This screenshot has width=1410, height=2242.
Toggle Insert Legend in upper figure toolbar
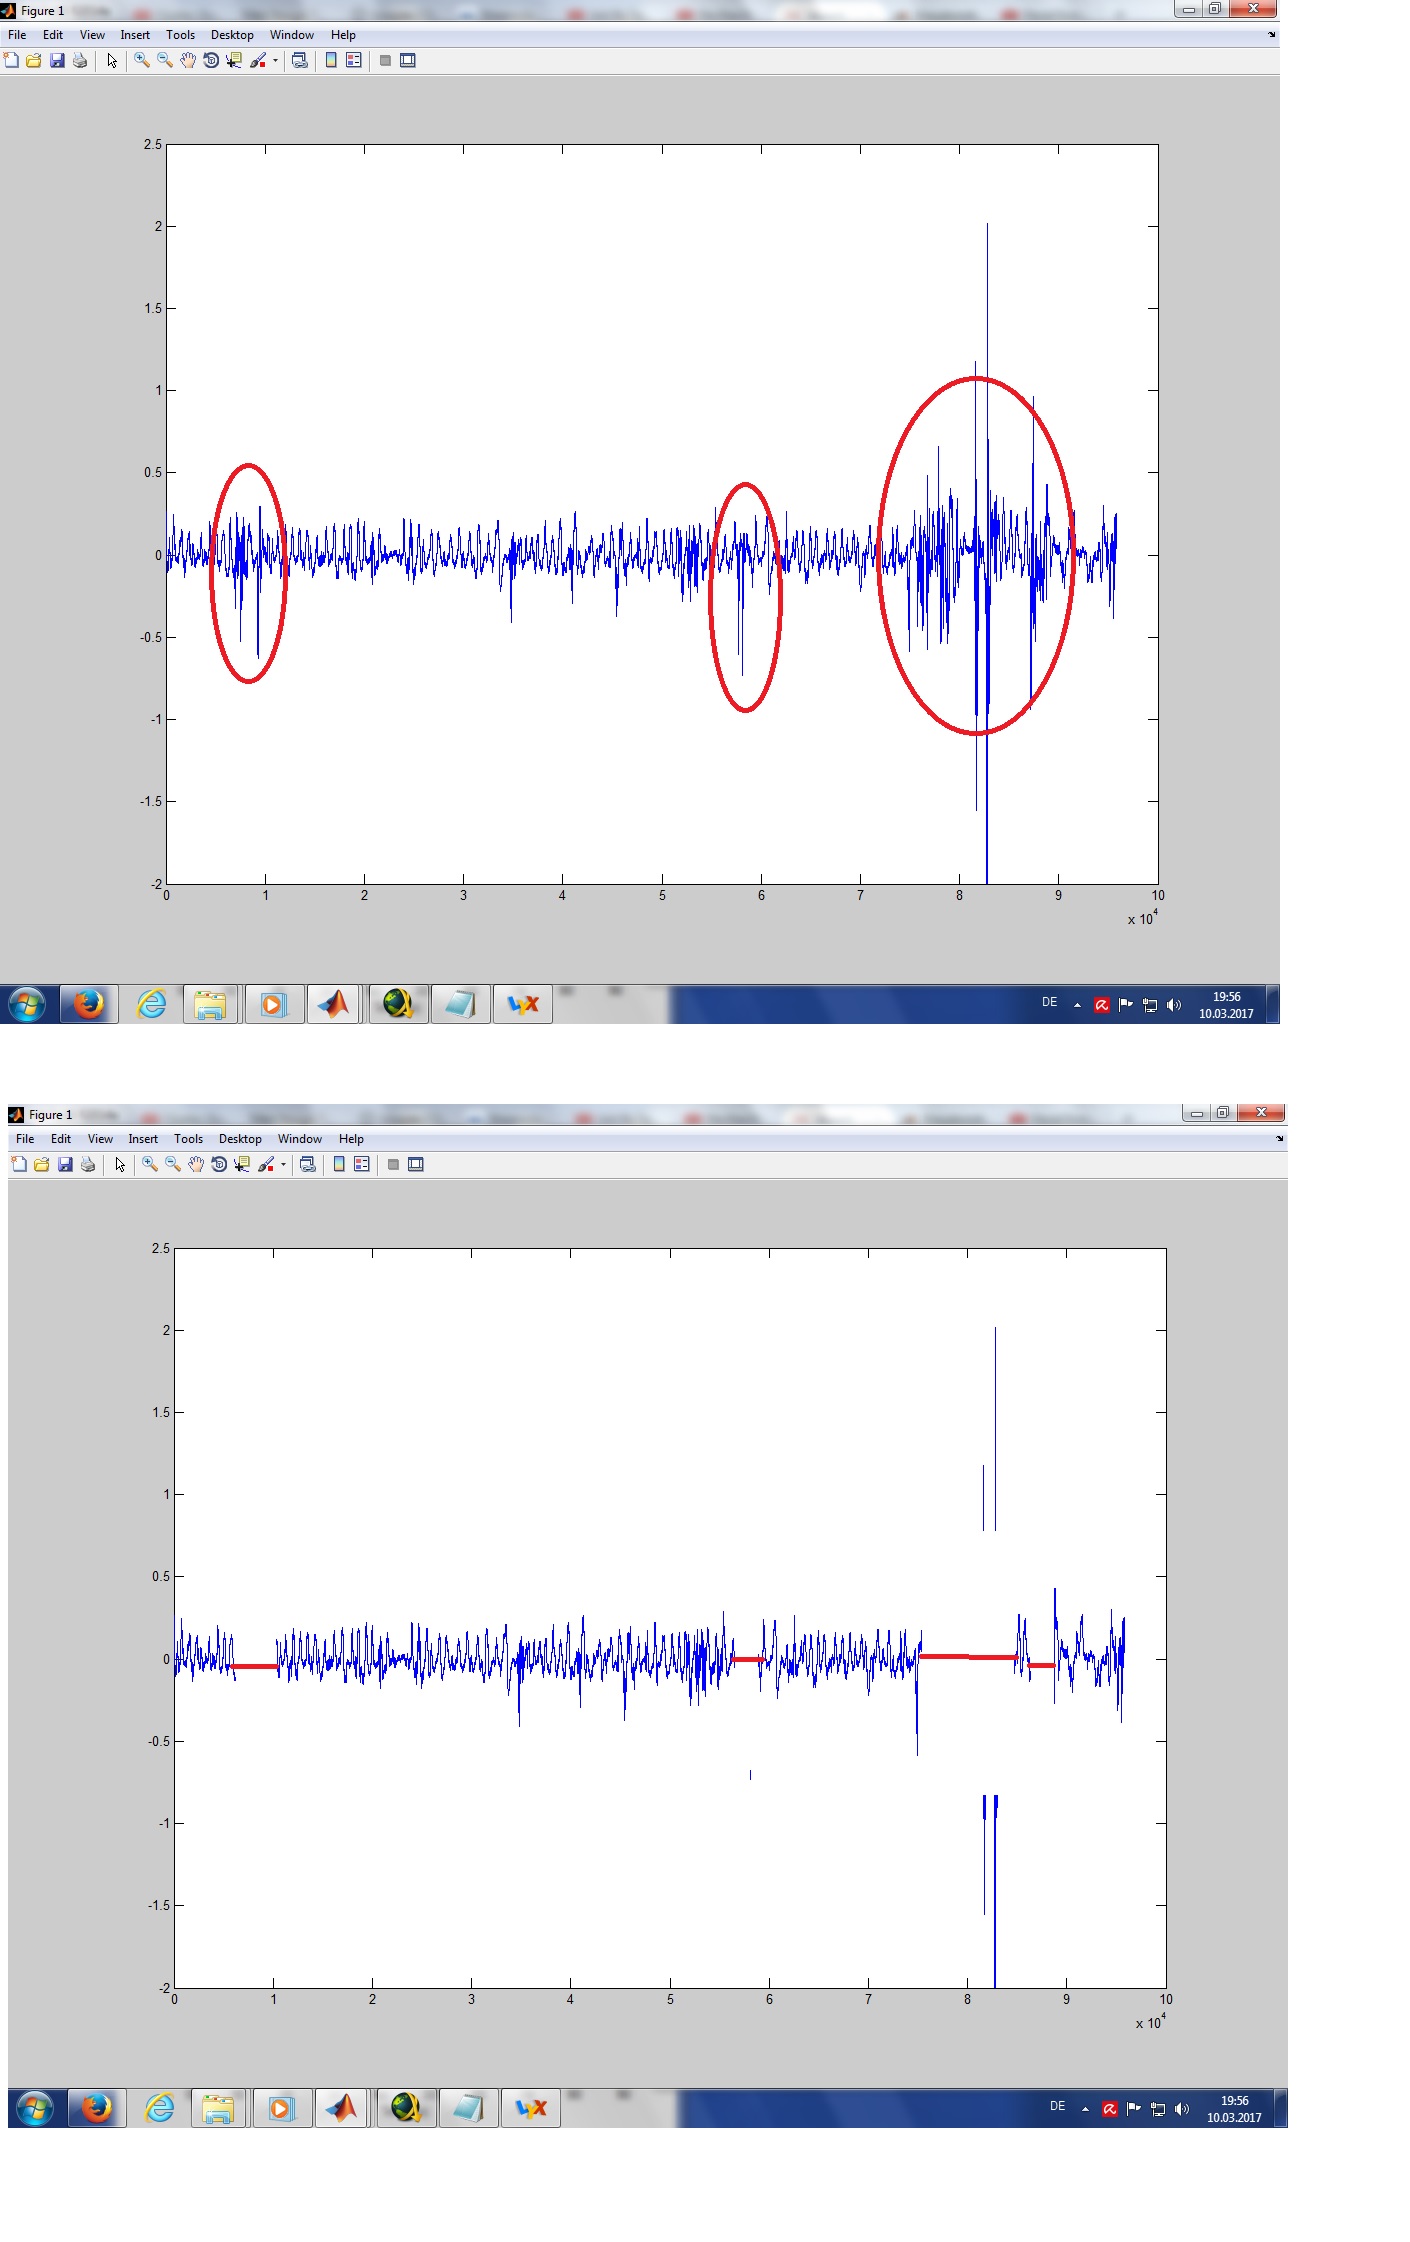click(353, 61)
